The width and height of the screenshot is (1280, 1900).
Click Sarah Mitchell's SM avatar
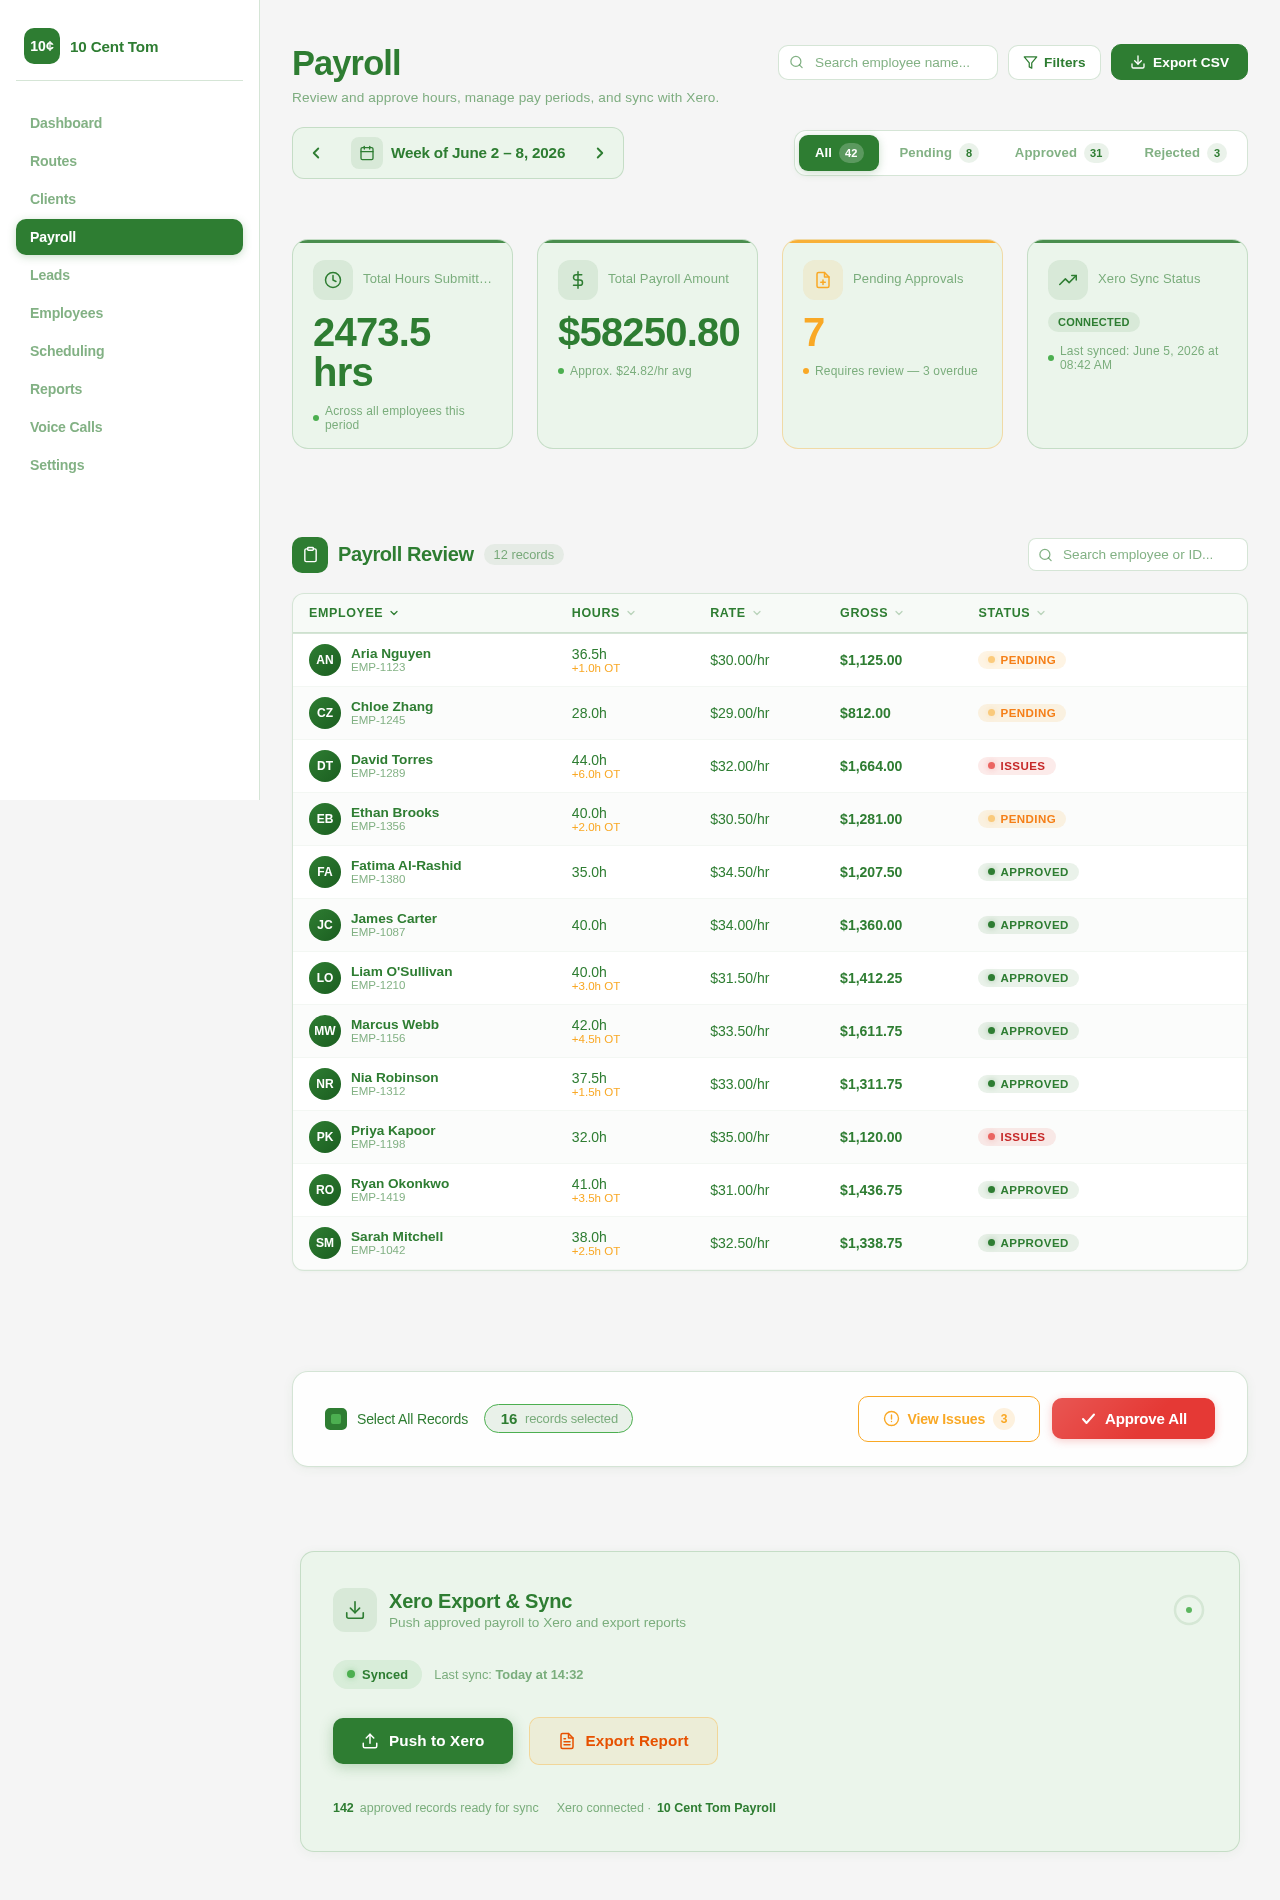point(325,1243)
